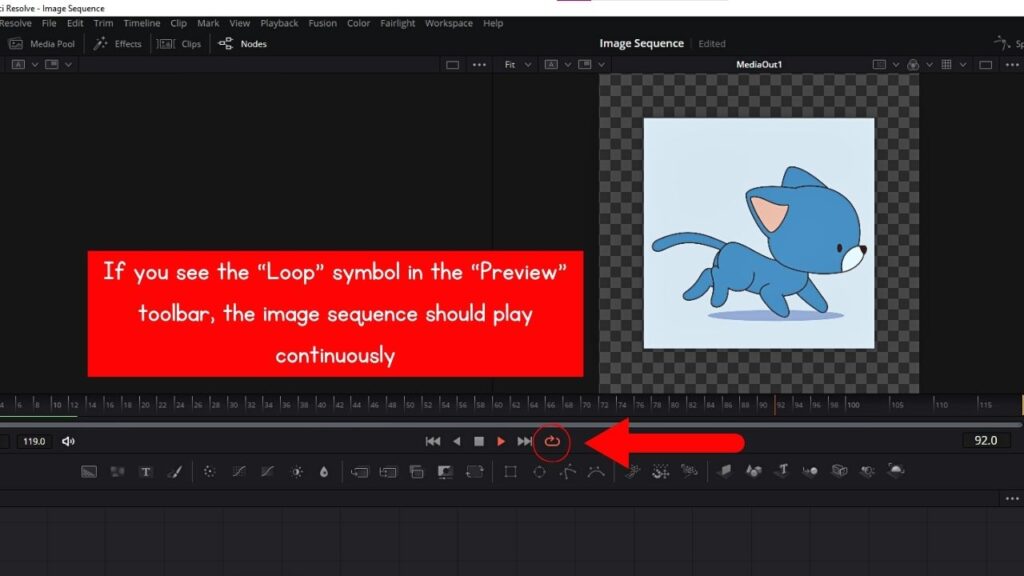Select the Blur tool
This screenshot has width=1024, height=576.
208,472
